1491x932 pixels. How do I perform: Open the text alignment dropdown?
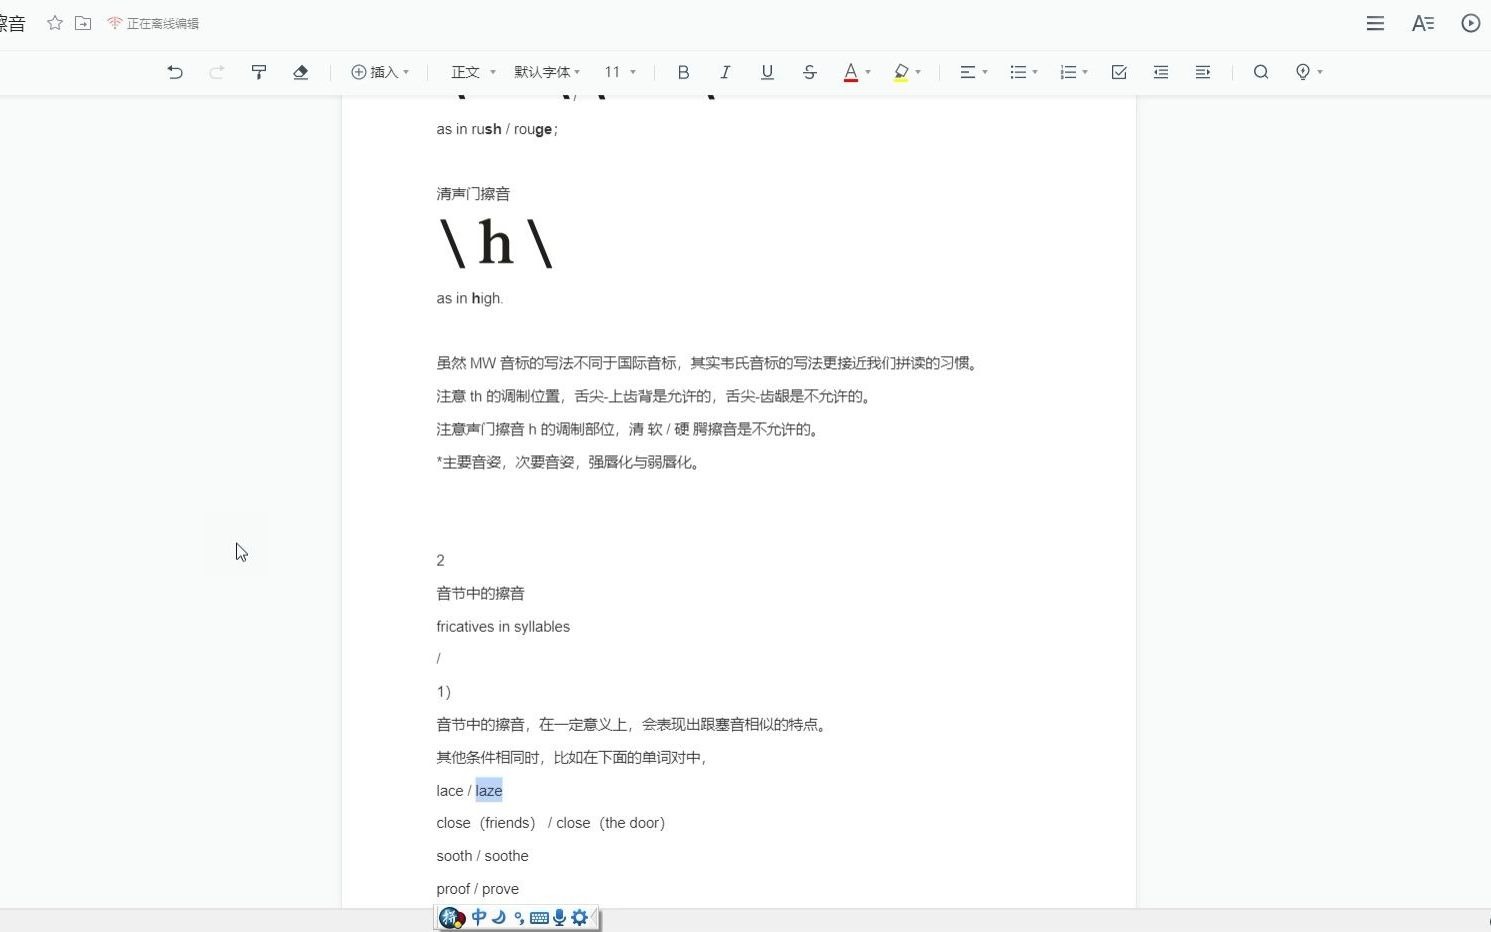click(973, 72)
